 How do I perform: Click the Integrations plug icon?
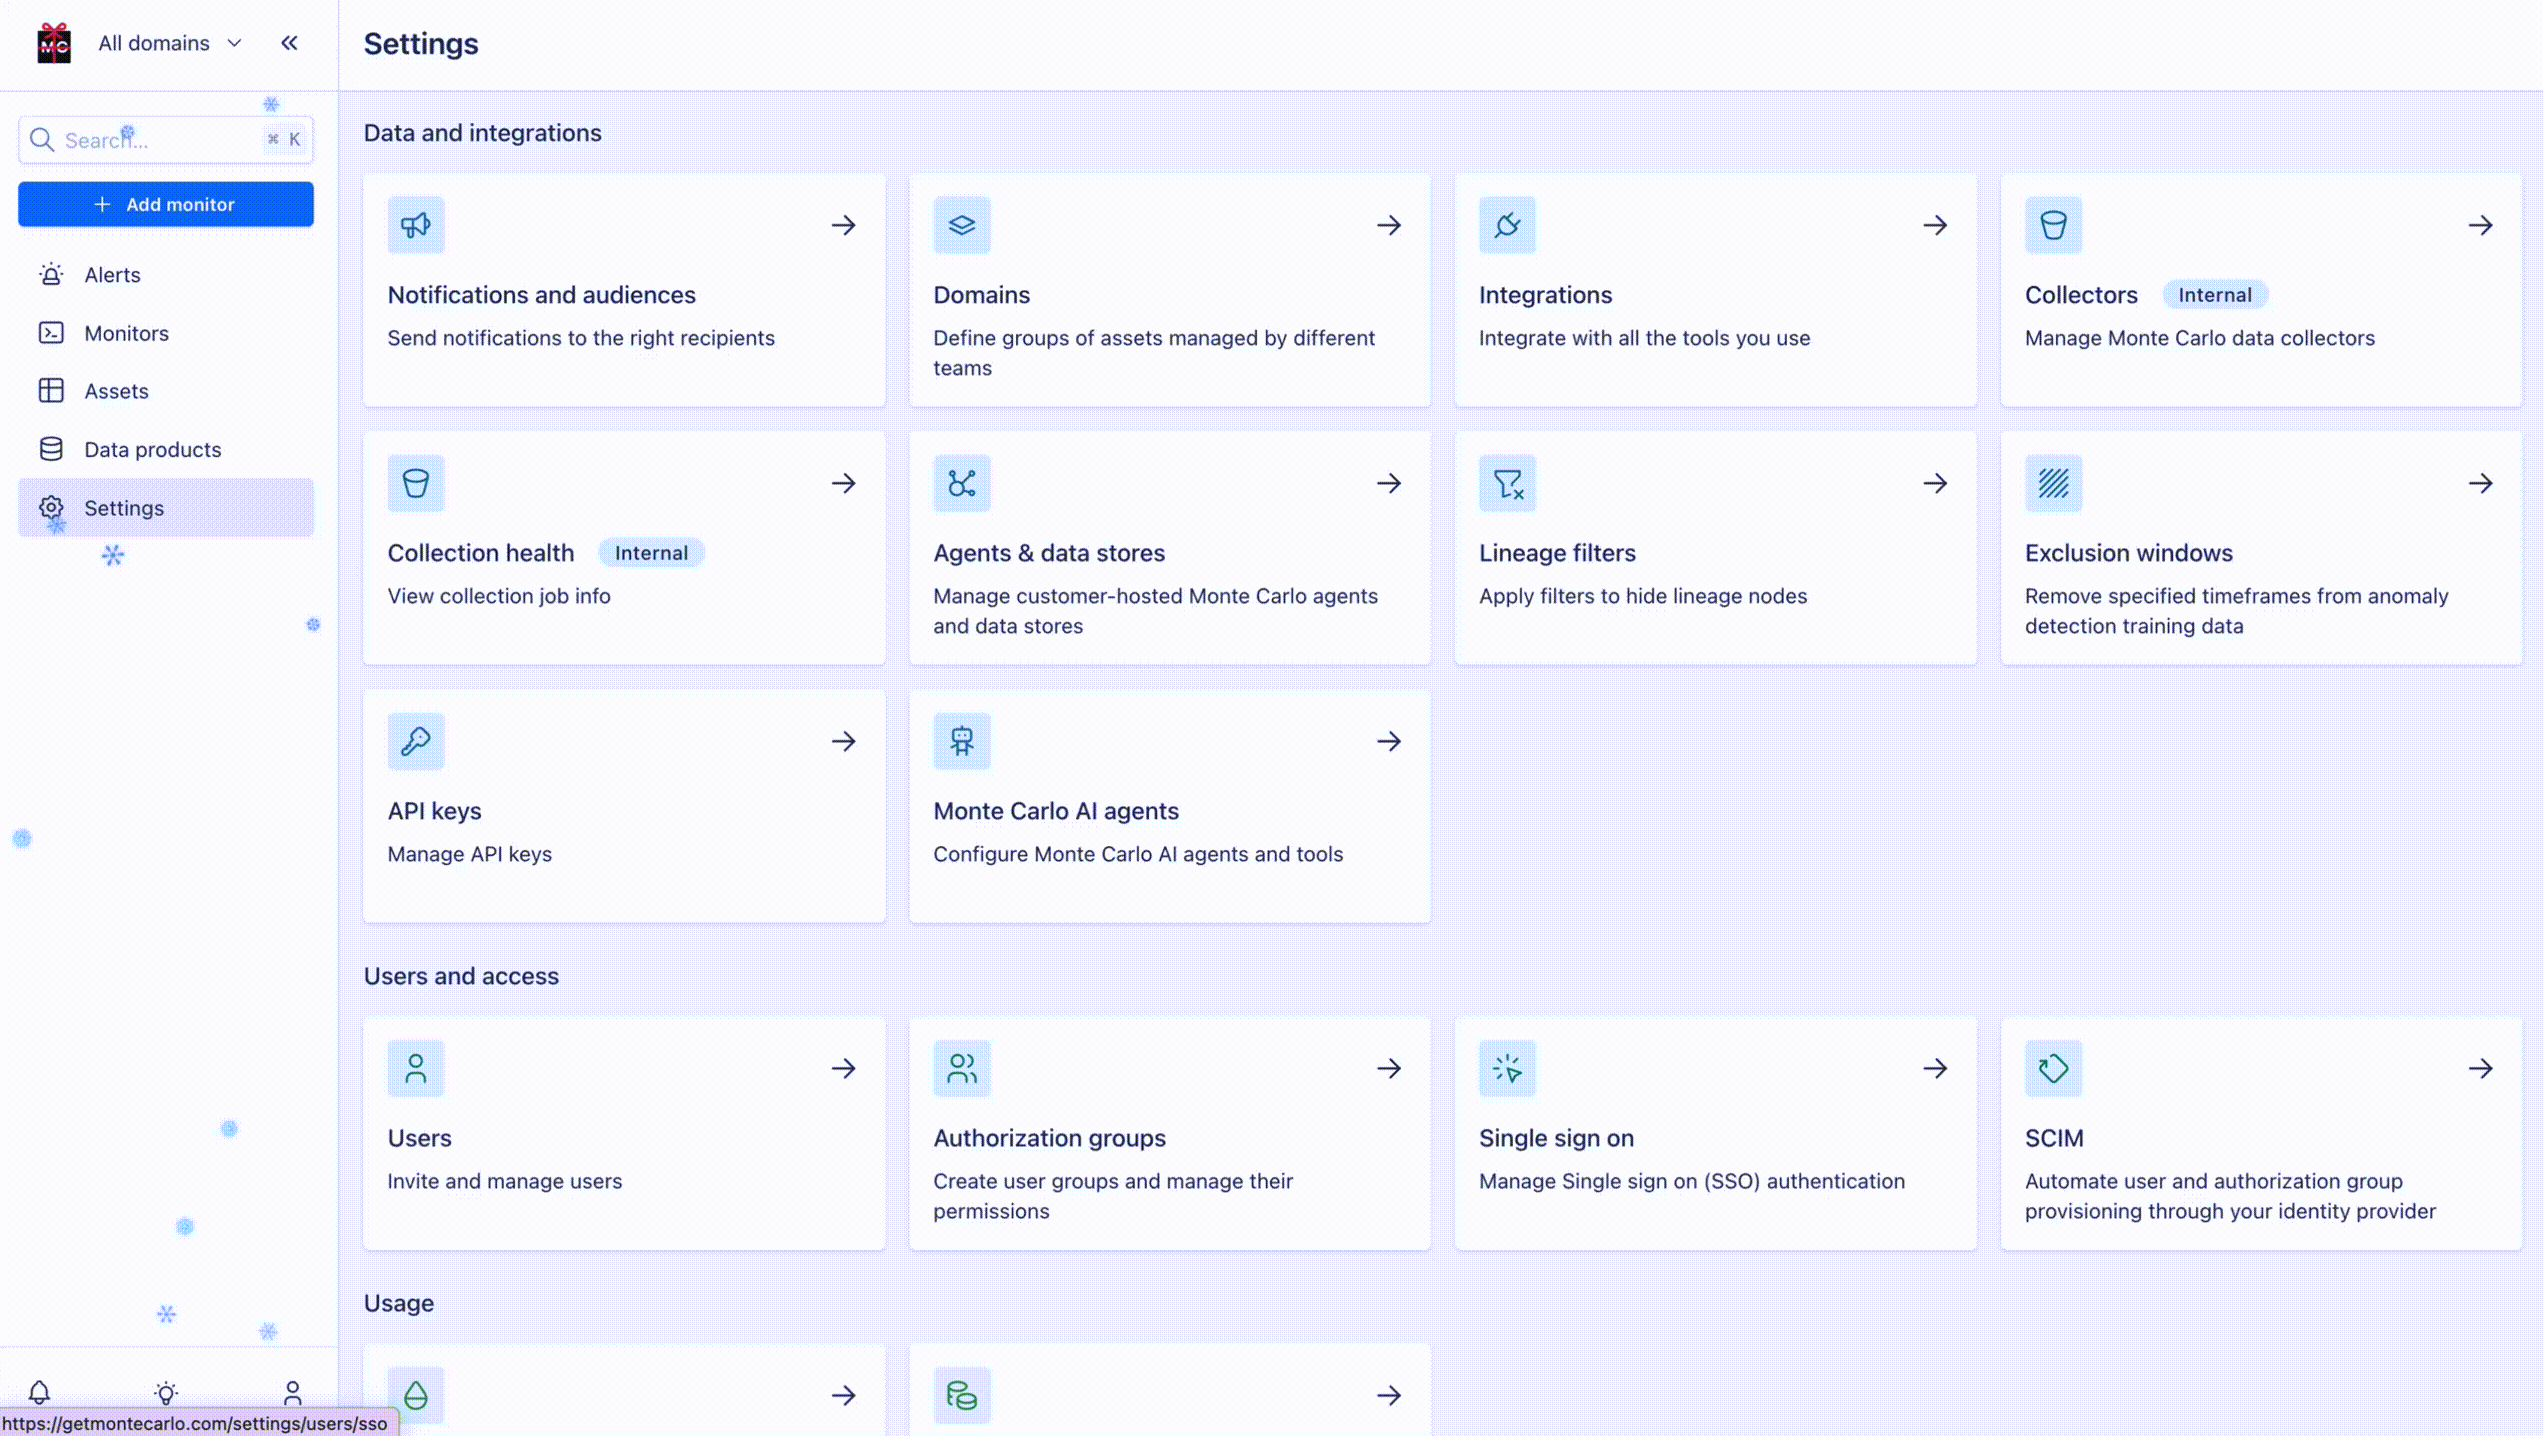1507,225
